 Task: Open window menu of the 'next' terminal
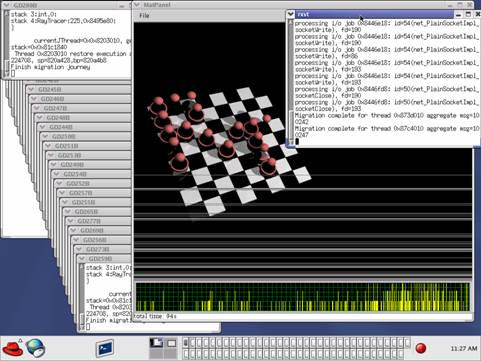coord(291,14)
